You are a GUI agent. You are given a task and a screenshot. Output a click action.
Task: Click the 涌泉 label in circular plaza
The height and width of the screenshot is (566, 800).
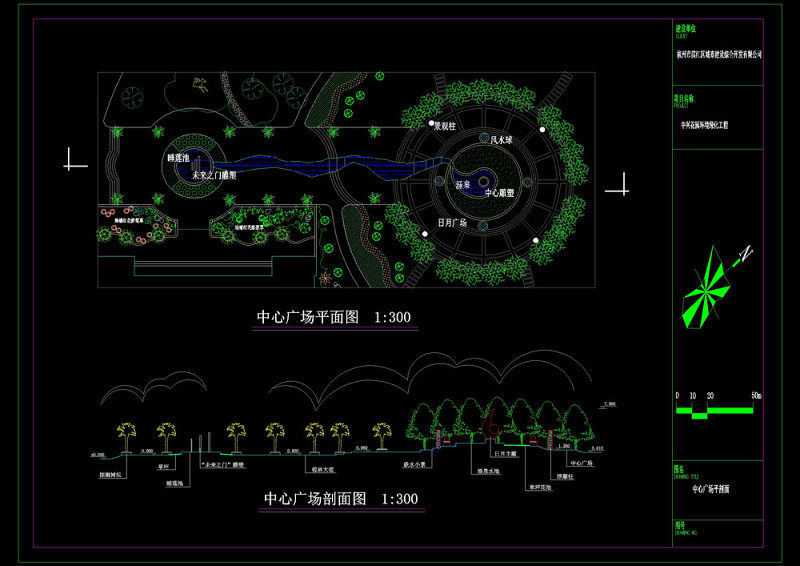pos(463,185)
